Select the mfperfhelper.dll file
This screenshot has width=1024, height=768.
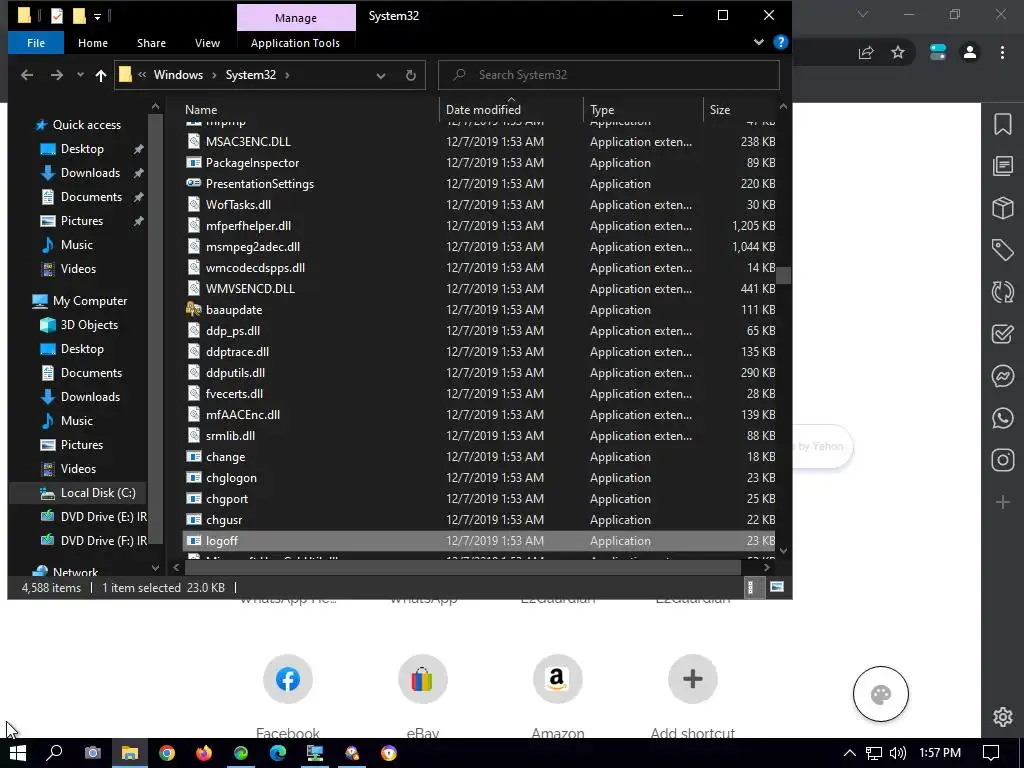tap(248, 226)
